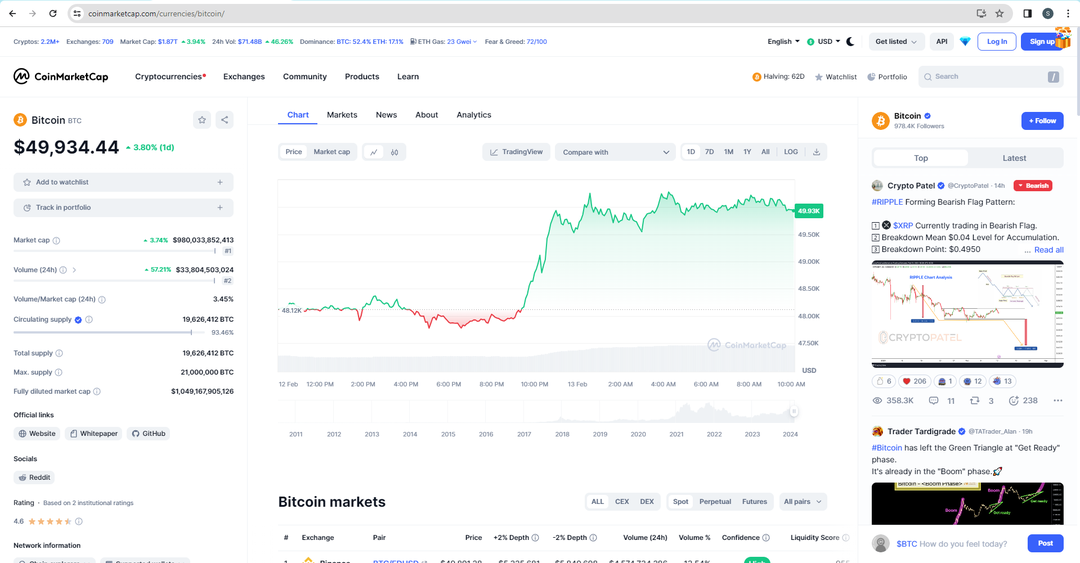Switch to Latest posts tab
Viewport: 1080px width, 563px height.
(x=1014, y=158)
